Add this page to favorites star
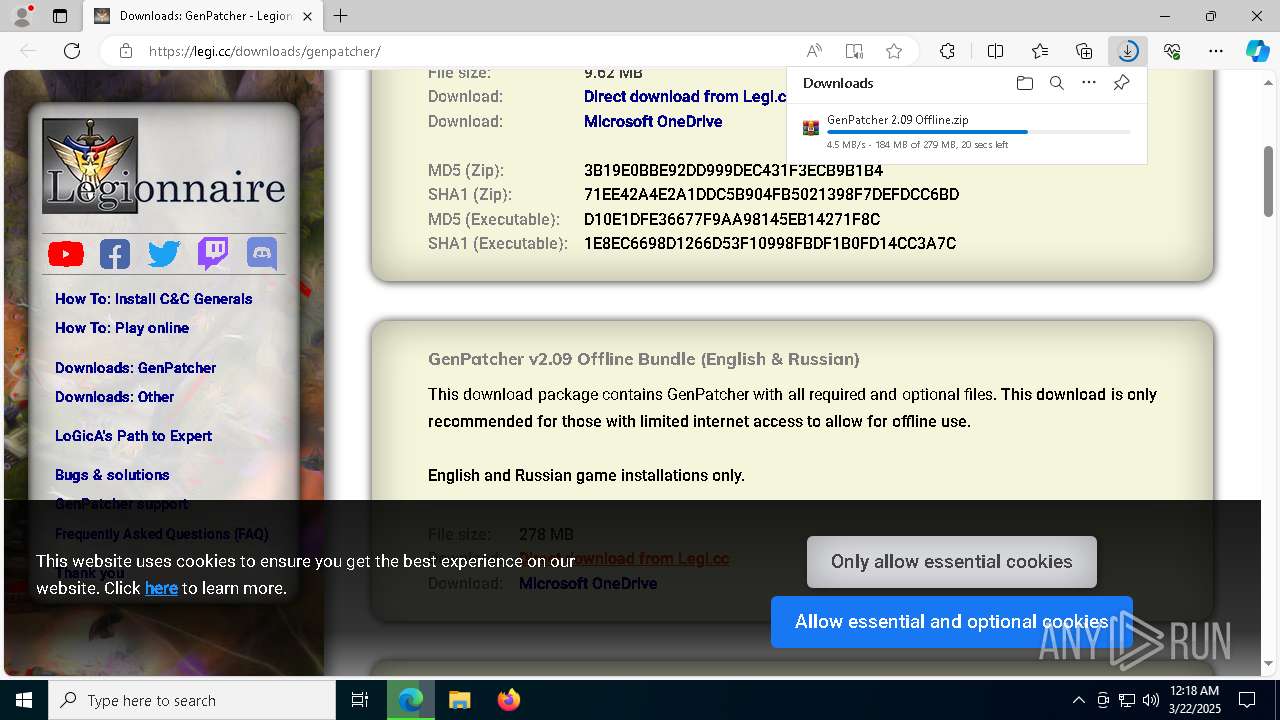 pos(894,51)
